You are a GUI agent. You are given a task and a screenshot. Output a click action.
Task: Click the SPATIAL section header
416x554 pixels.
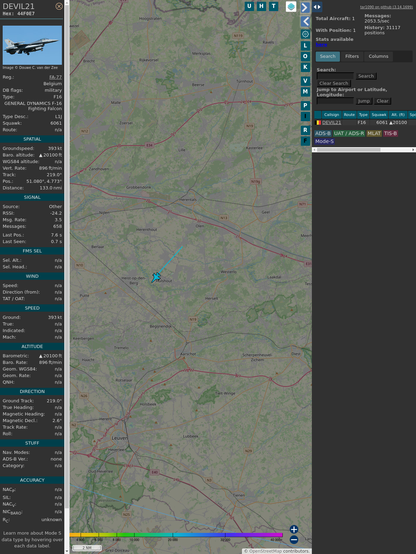click(x=32, y=139)
